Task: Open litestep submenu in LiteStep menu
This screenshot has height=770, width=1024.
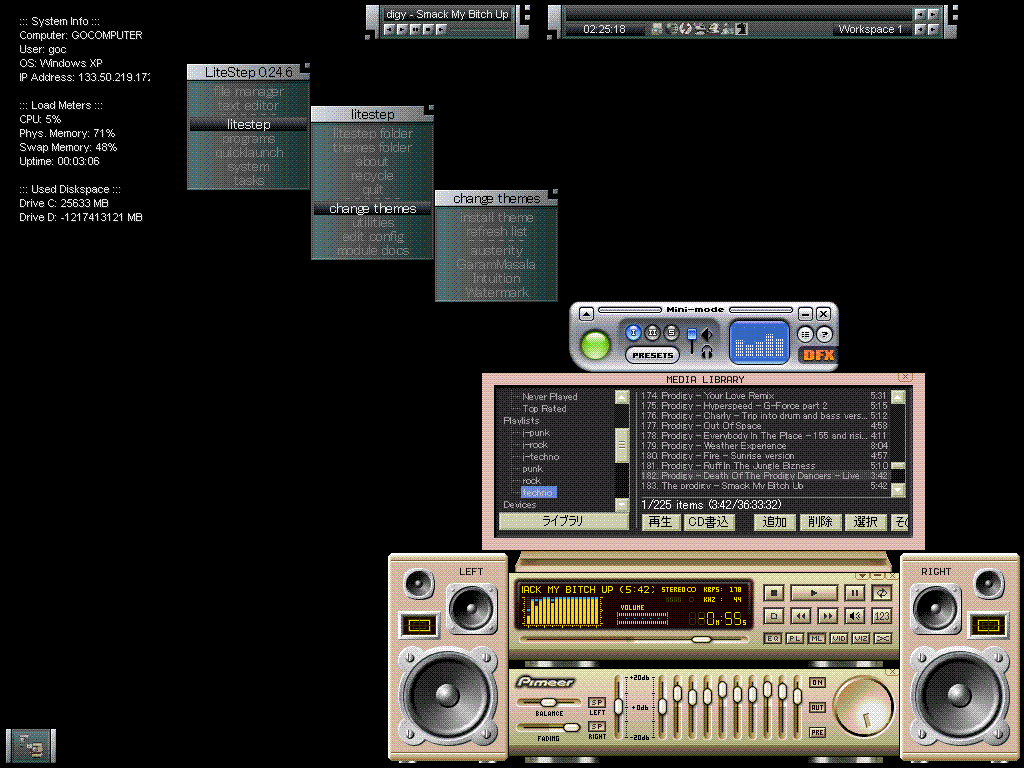Action: (x=248, y=124)
